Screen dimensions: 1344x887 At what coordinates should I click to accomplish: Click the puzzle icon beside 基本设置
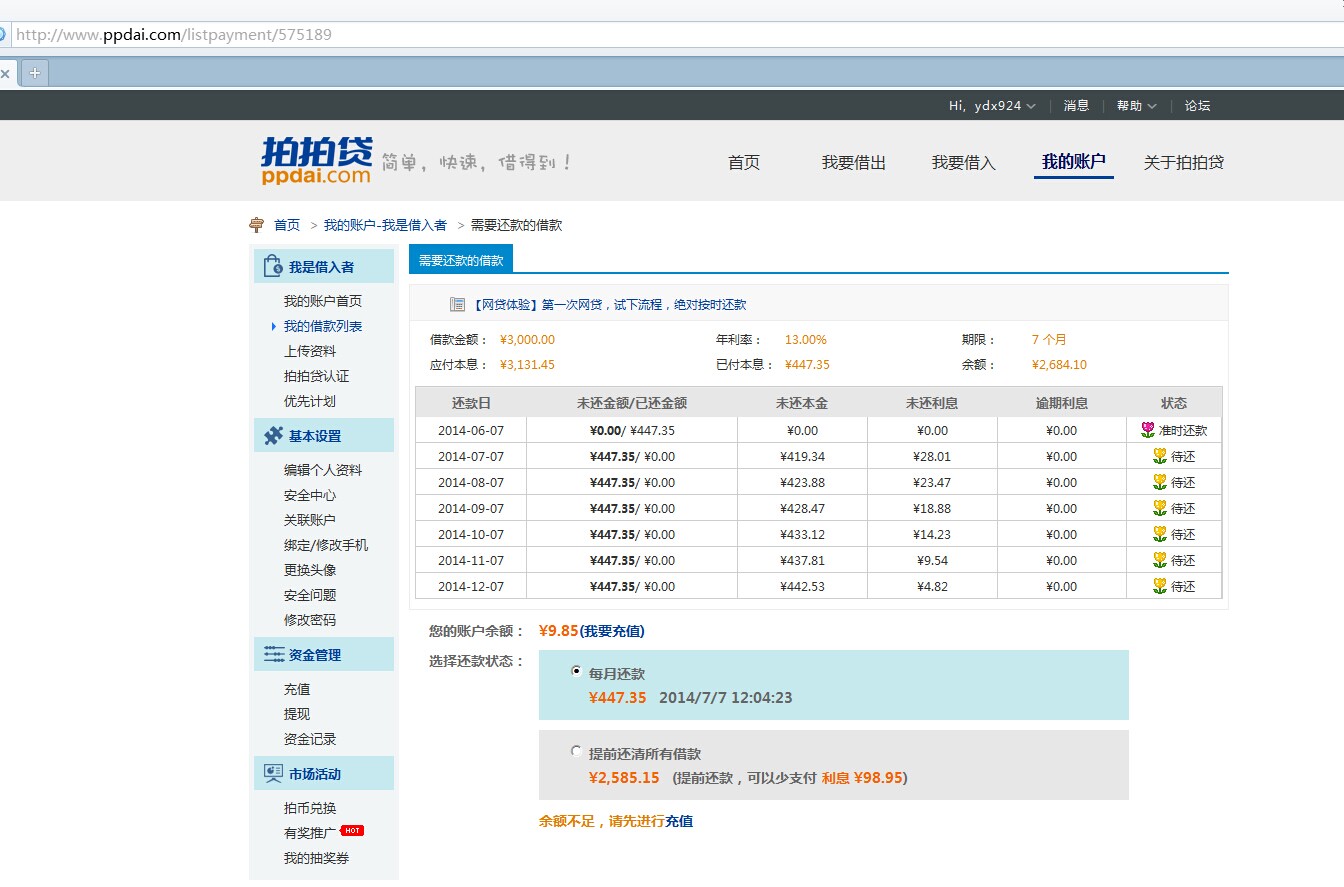(x=273, y=436)
